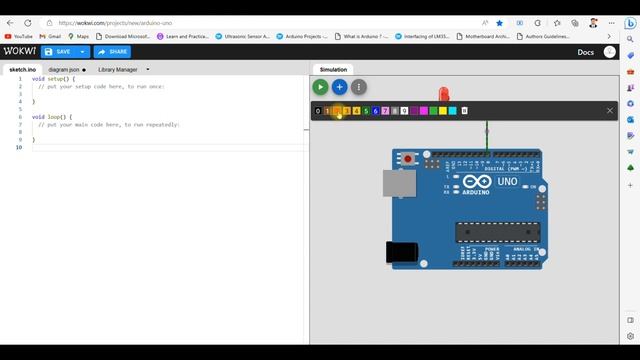Open the Collections icon in Edge toolbar
Viewport: 640px width, 360px height.
(x=575, y=23)
